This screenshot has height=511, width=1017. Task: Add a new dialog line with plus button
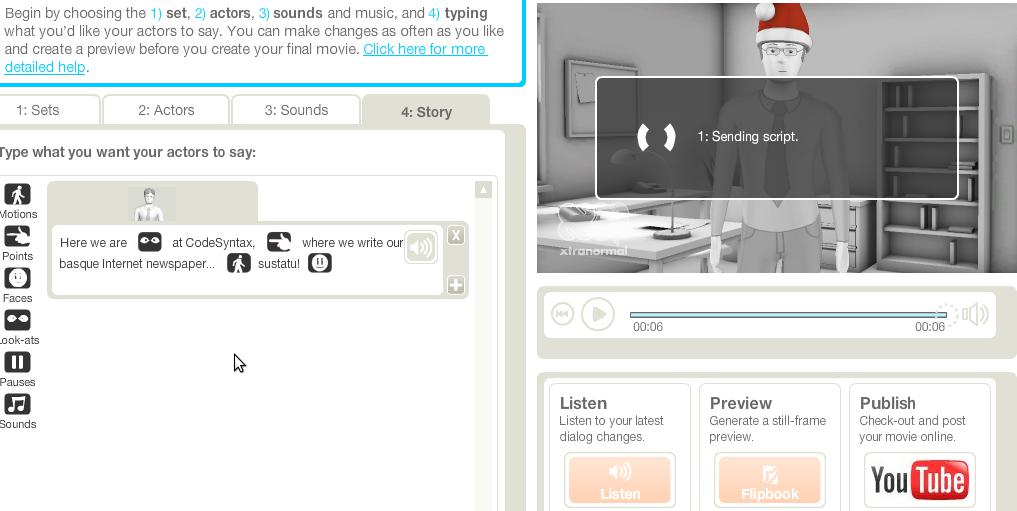click(456, 285)
